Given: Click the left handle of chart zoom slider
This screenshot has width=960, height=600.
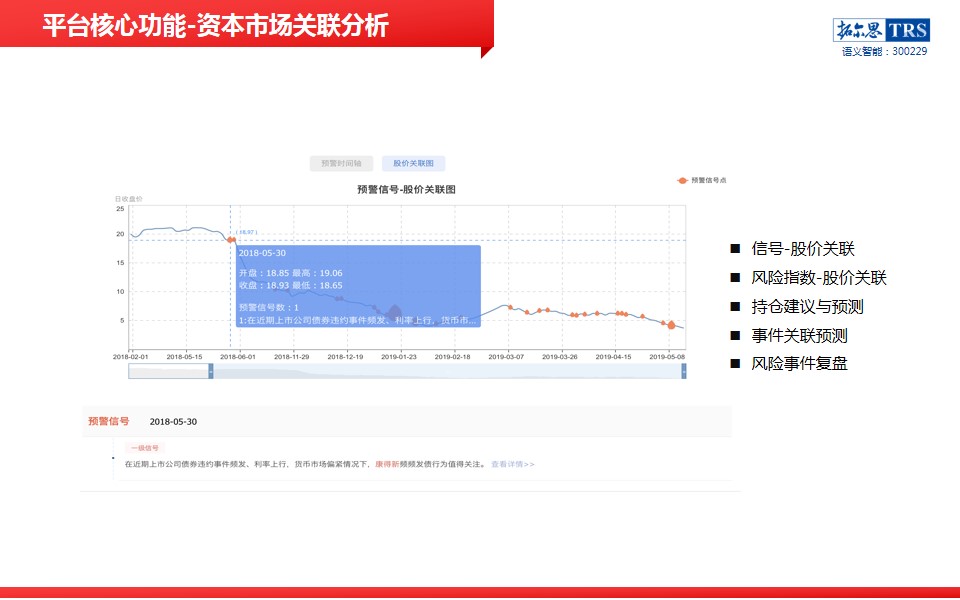Looking at the screenshot, I should pos(211,371).
